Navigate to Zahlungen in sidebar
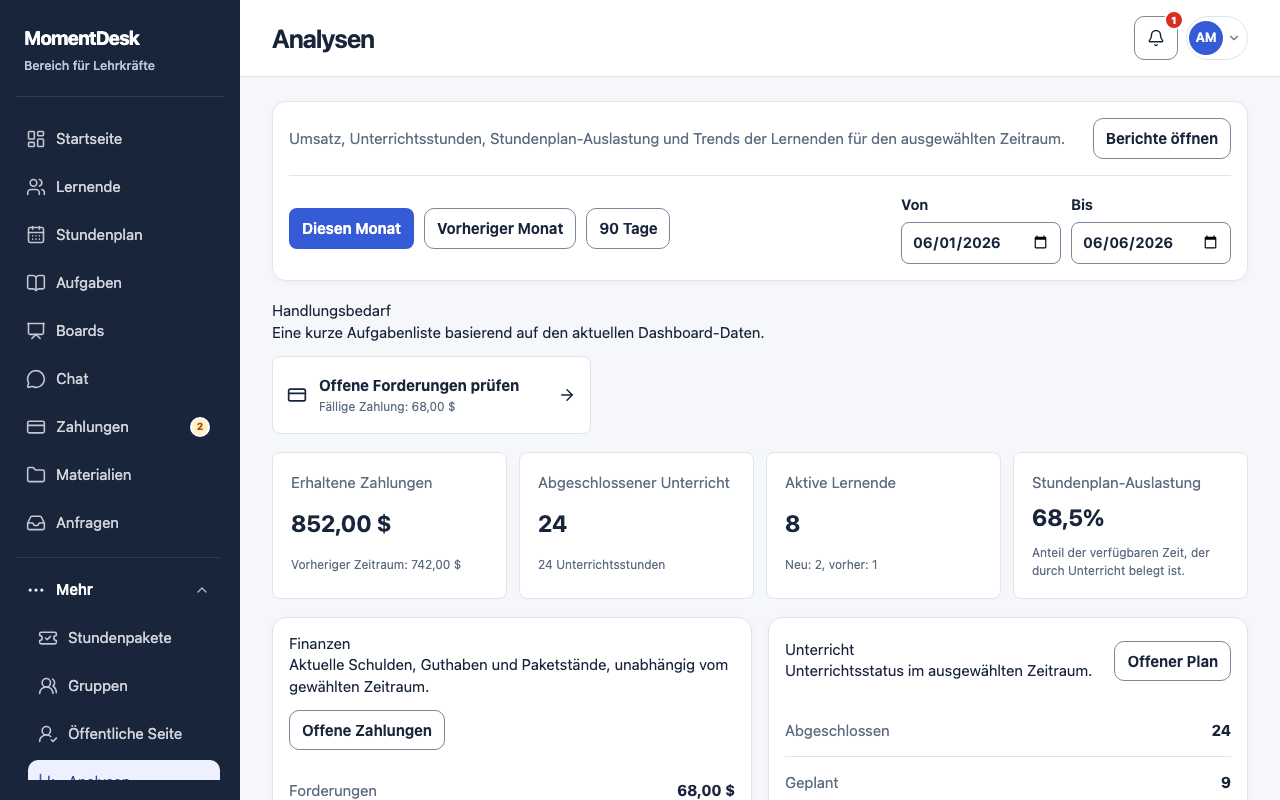The width and height of the screenshot is (1280, 800). tap(120, 427)
